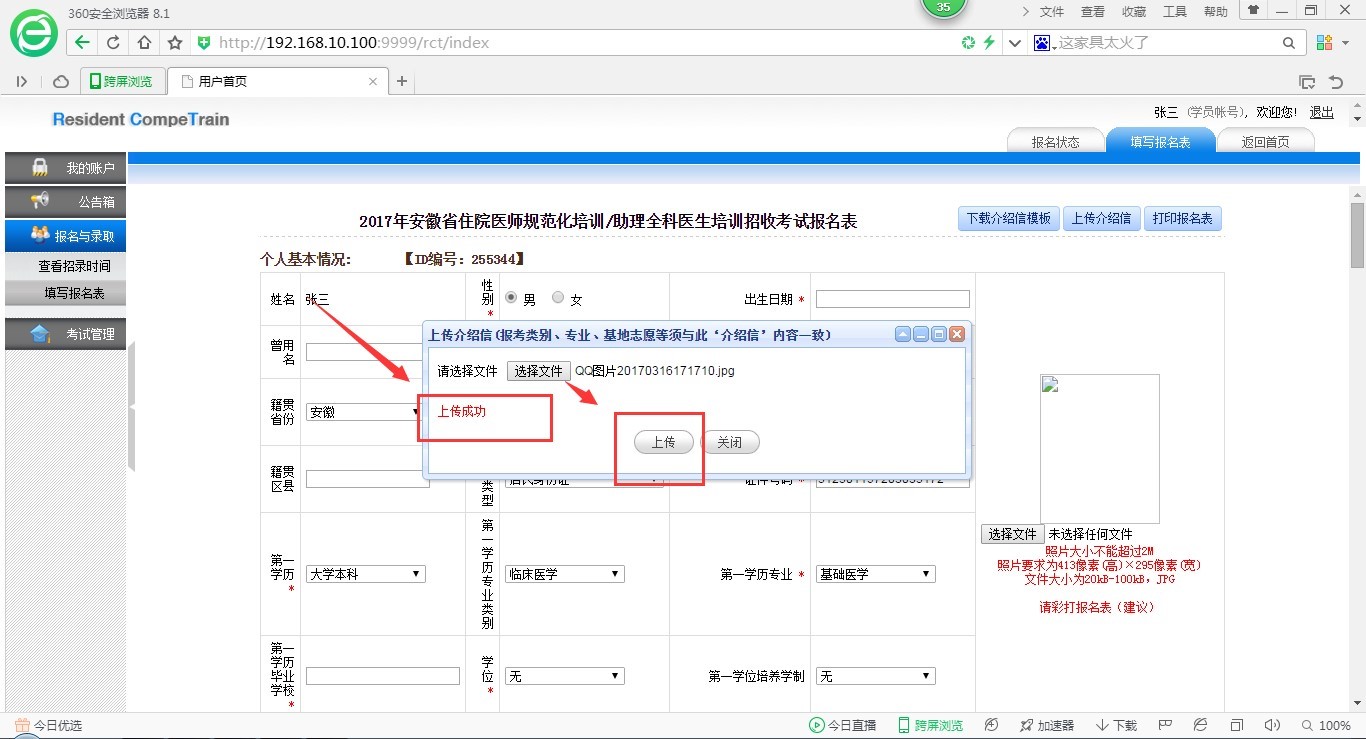Image resolution: width=1366 pixels, height=739 pixels.
Task: Open the 第一学位培养学制 dropdown
Action: (876, 676)
